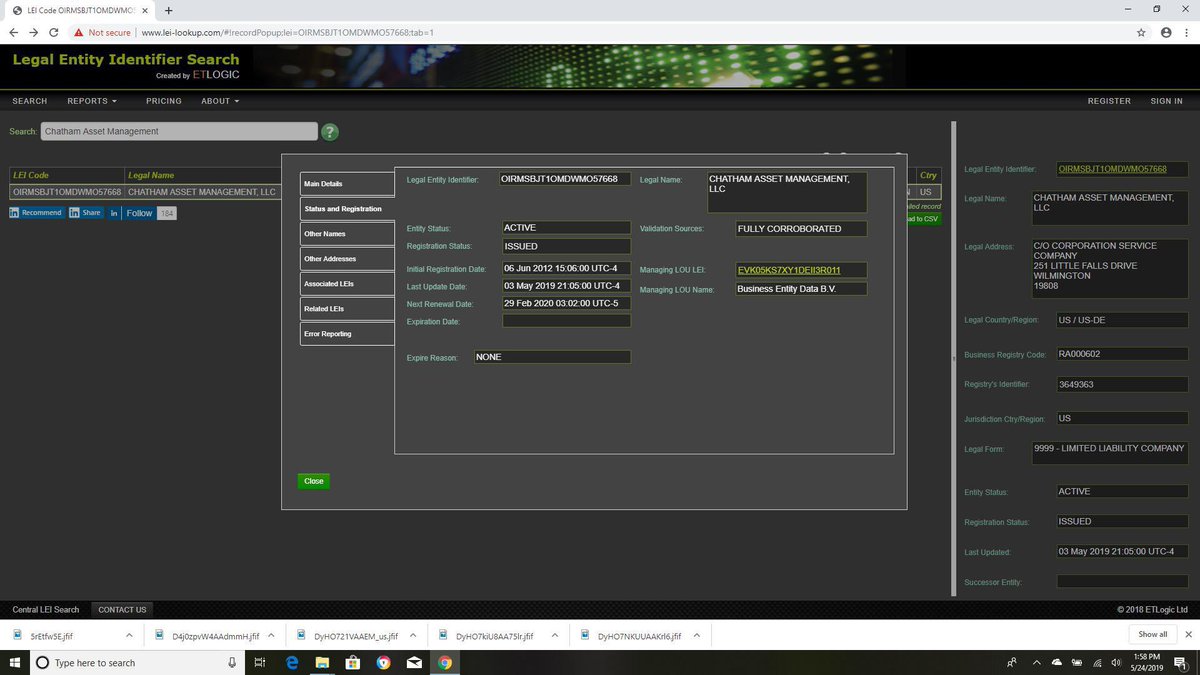1200x675 pixels.
Task: Click the green help question mark icon
Action: click(330, 132)
